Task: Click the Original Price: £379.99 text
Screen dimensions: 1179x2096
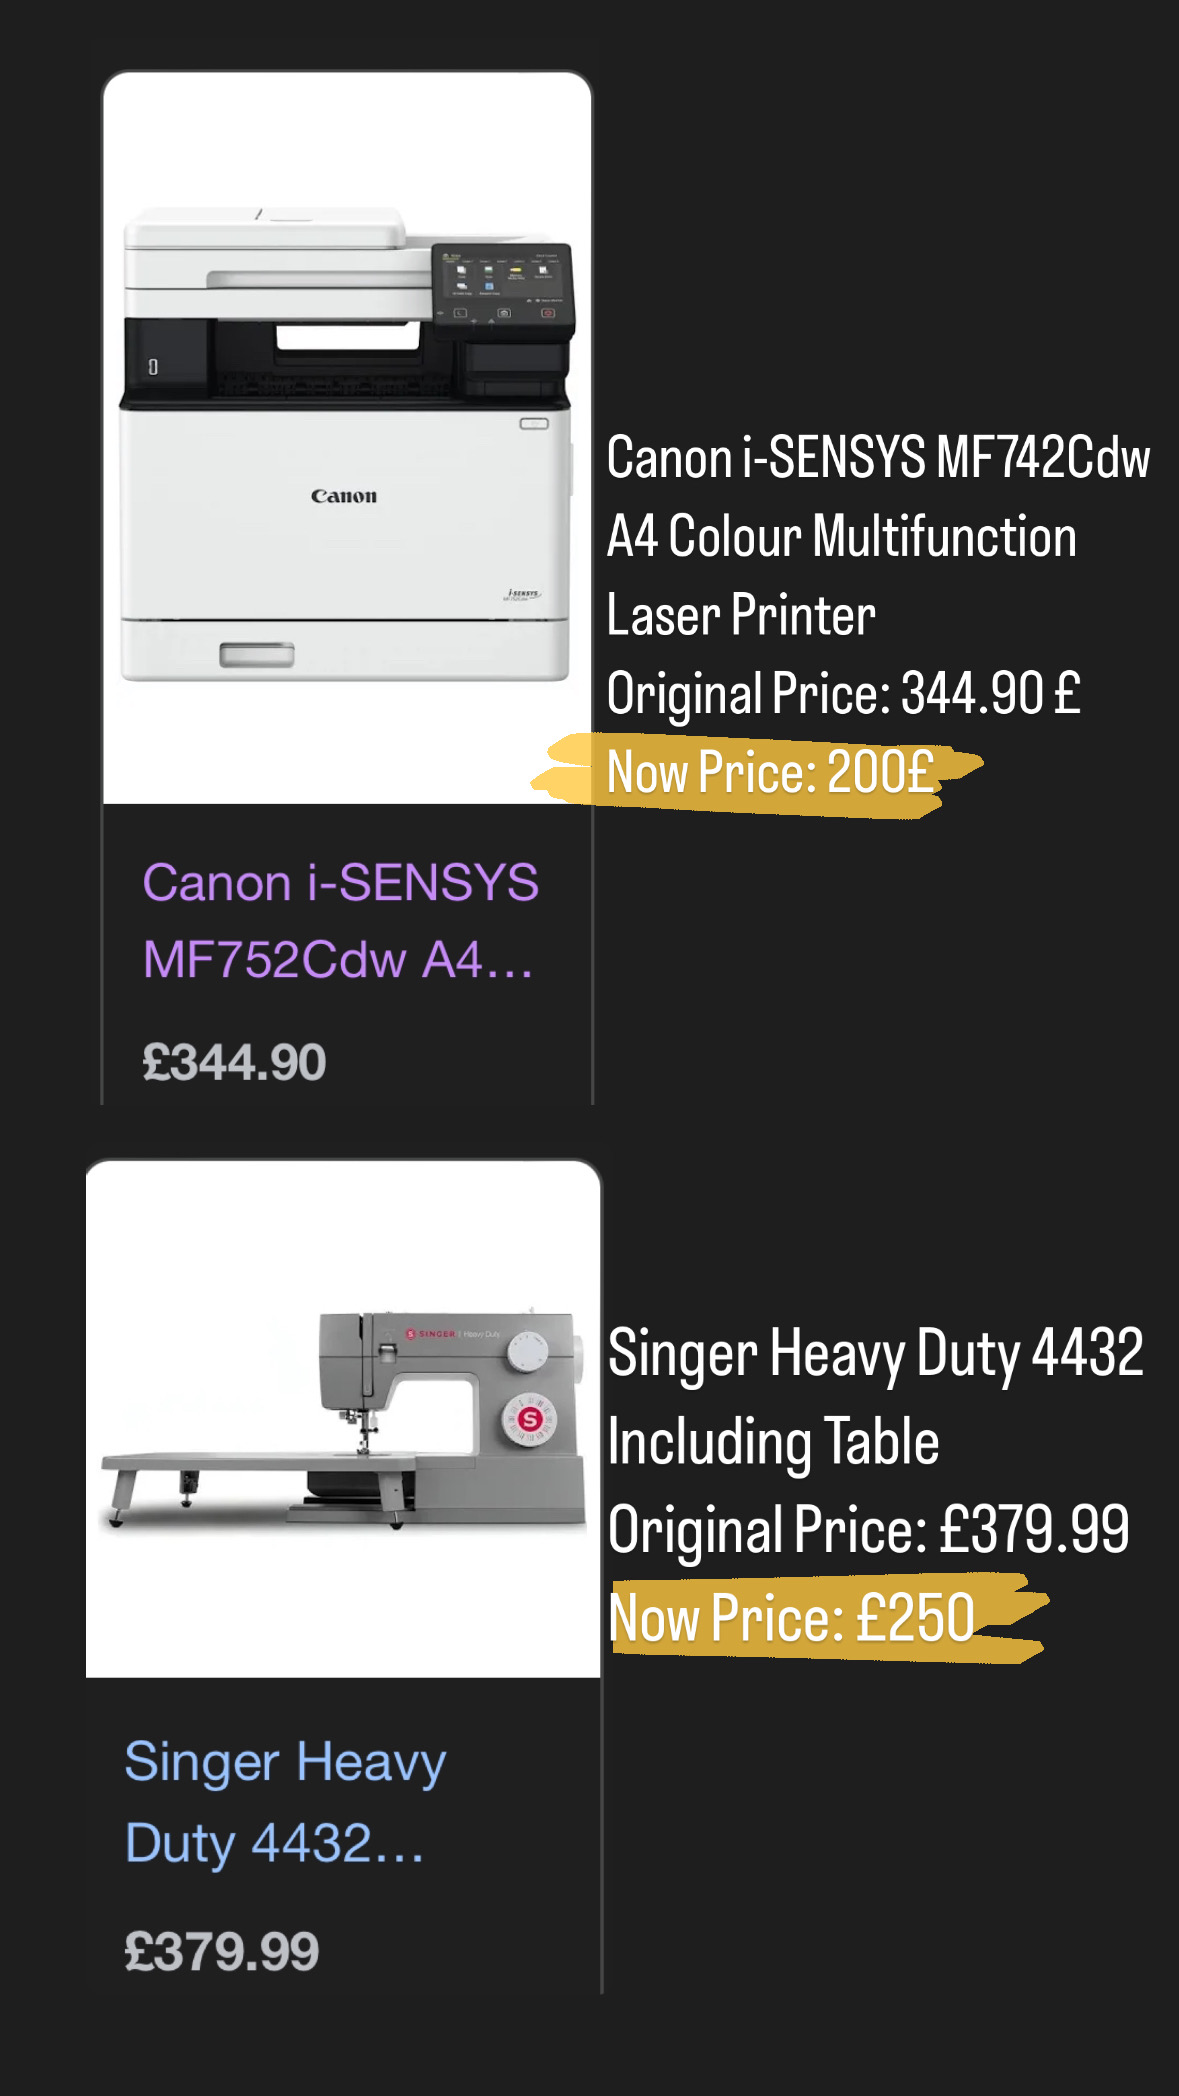Action: [x=869, y=1530]
